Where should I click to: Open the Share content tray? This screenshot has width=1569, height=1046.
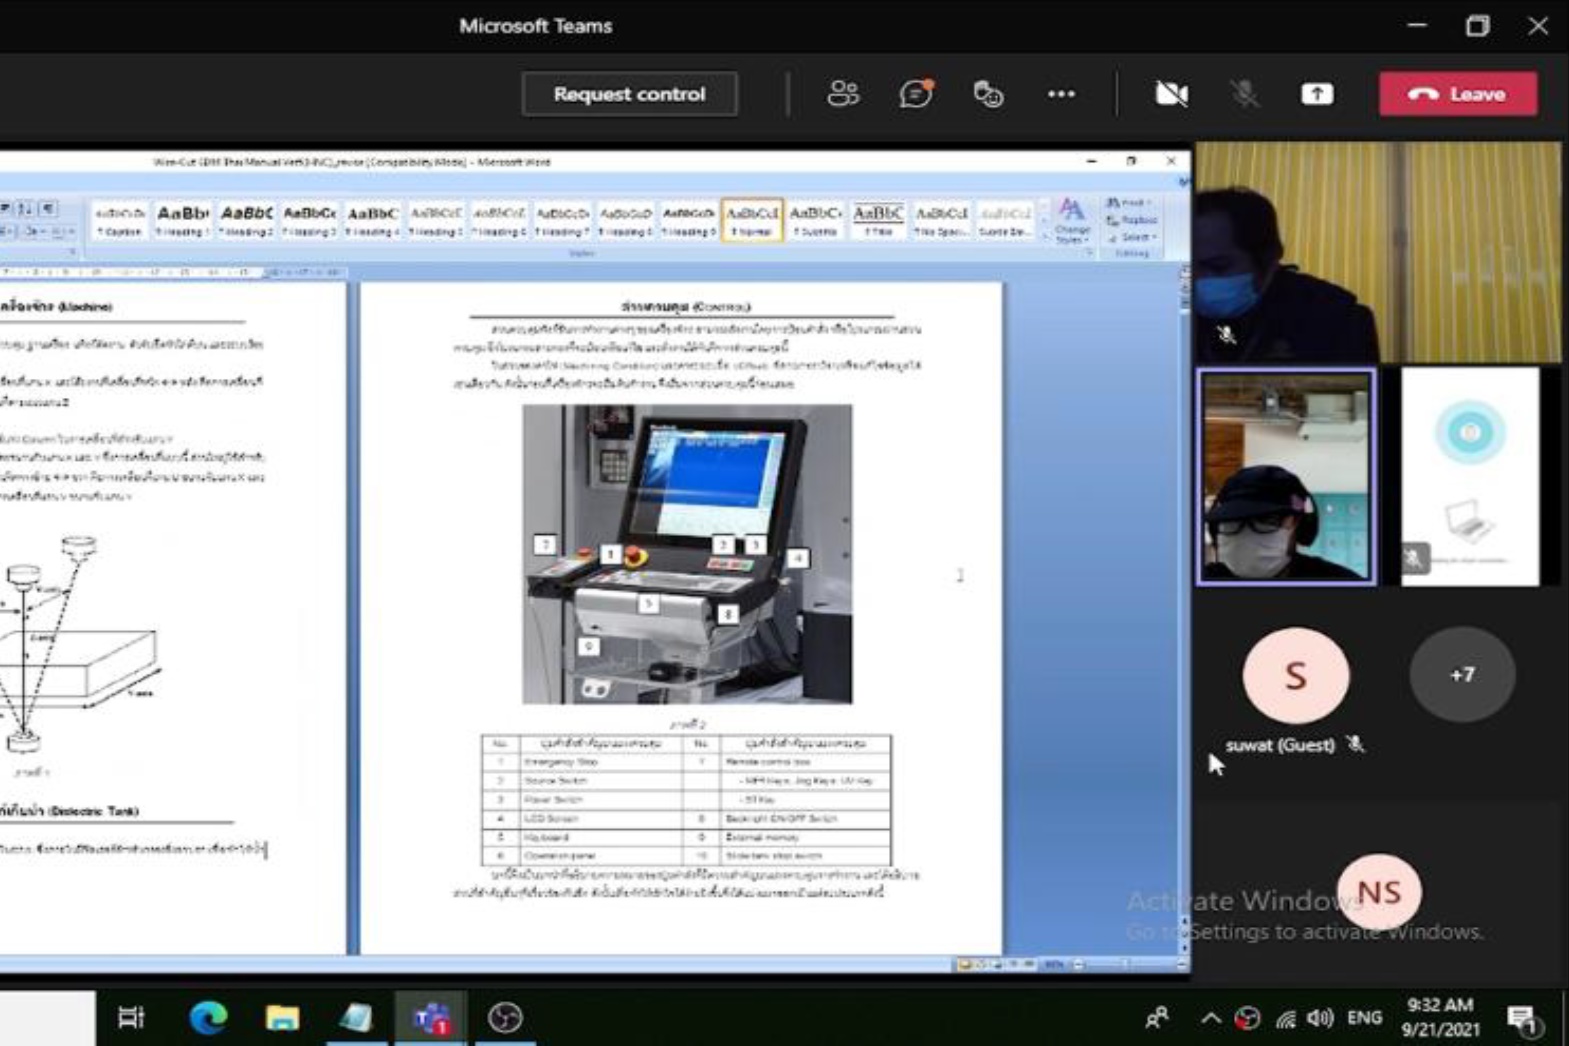coord(1317,94)
